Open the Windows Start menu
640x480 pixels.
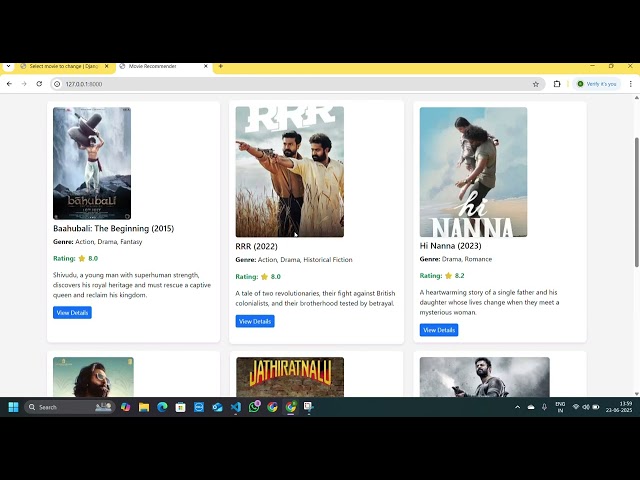click(13, 407)
